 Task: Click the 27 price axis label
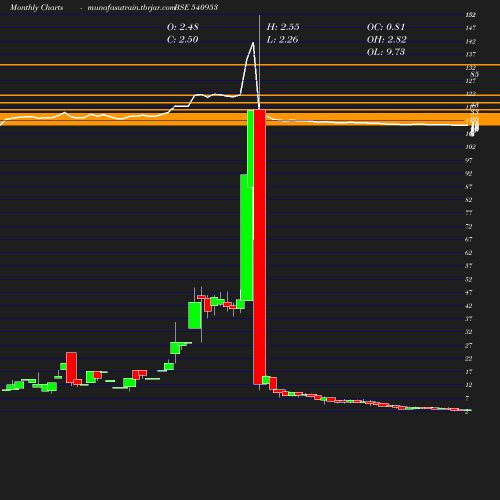point(469,345)
